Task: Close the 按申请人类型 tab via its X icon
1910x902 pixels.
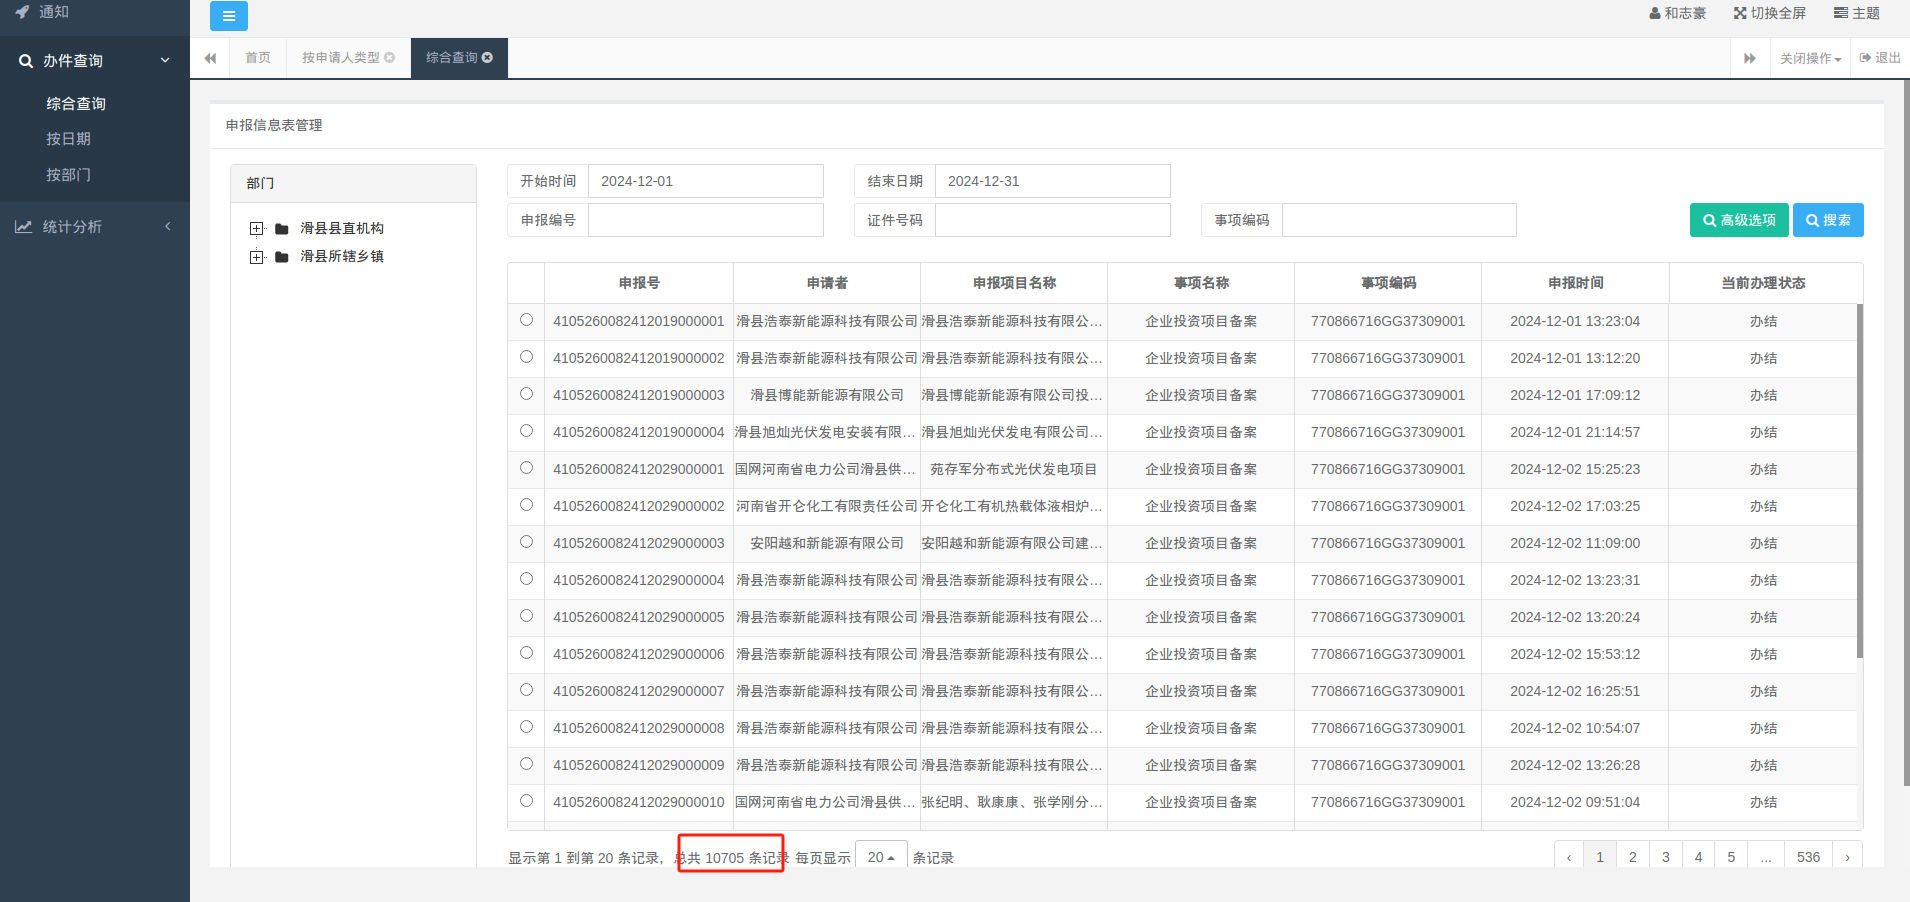Action: [390, 58]
